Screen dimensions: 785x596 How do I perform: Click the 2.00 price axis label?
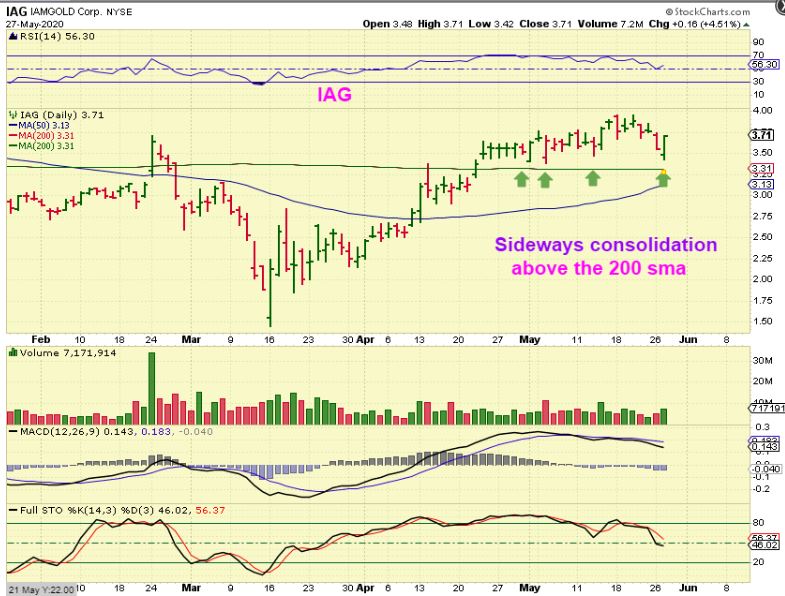point(762,278)
